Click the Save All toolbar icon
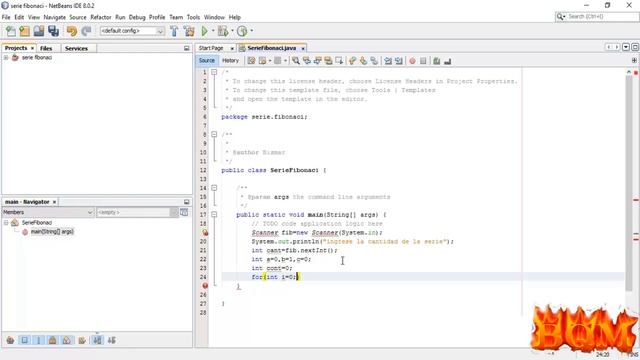 pos(53,31)
